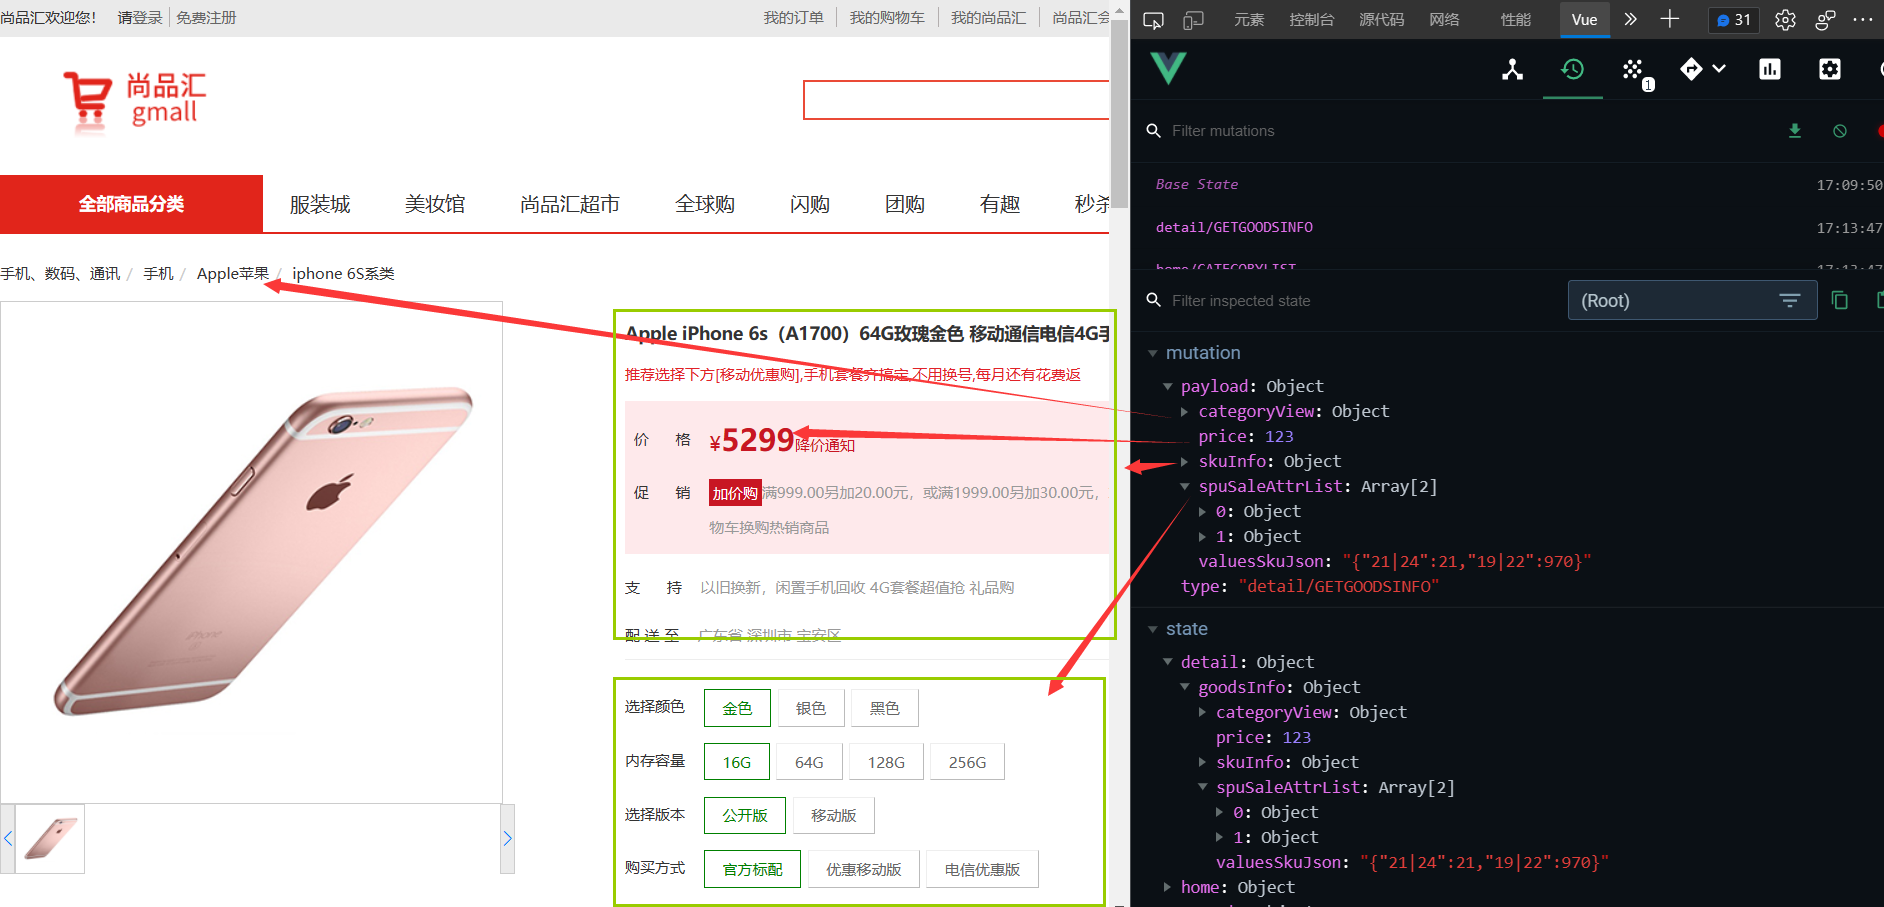Open the 源代码 Sources tab
Image resolution: width=1884 pixels, height=907 pixels.
(1382, 19)
